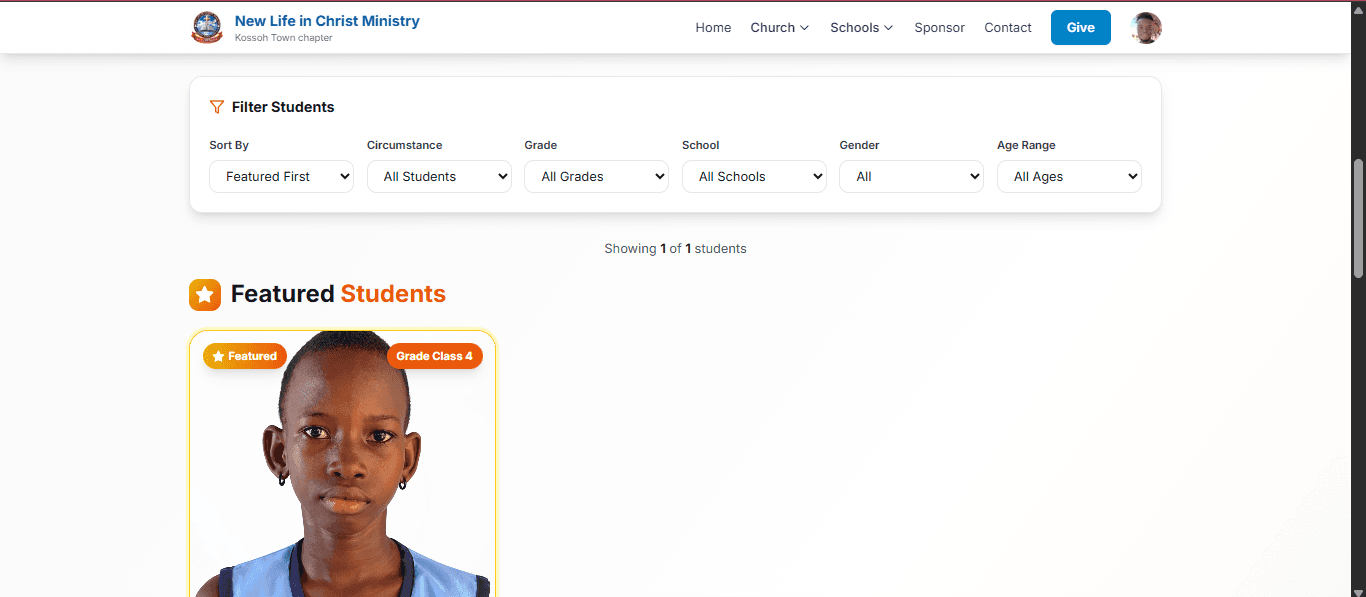Click the 'Showing 1 of 1 students' text
This screenshot has width=1366, height=597.
click(x=675, y=248)
